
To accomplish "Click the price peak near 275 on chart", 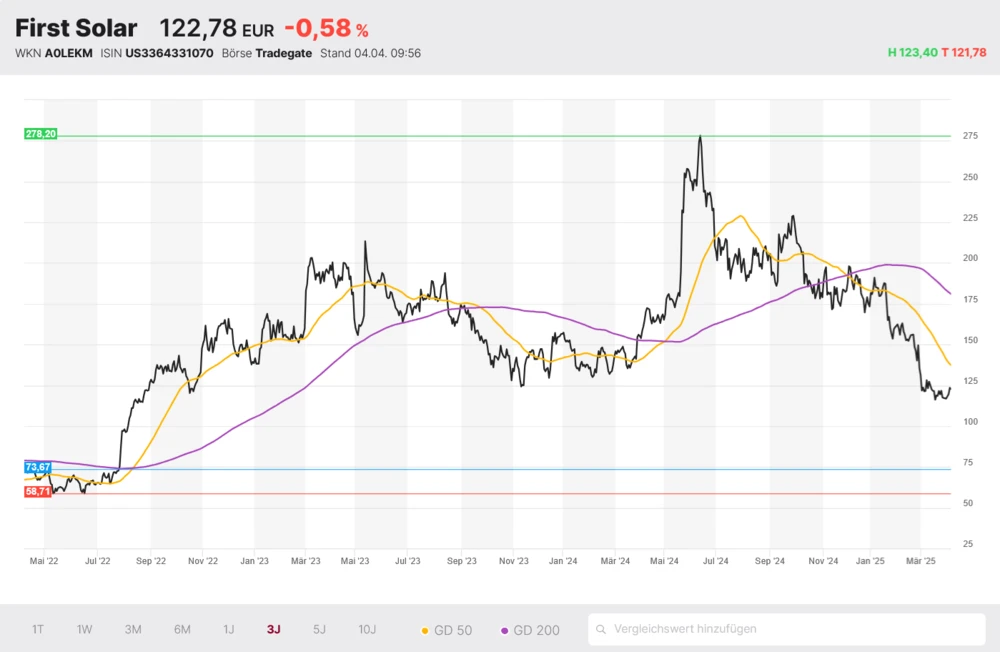I will (699, 137).
